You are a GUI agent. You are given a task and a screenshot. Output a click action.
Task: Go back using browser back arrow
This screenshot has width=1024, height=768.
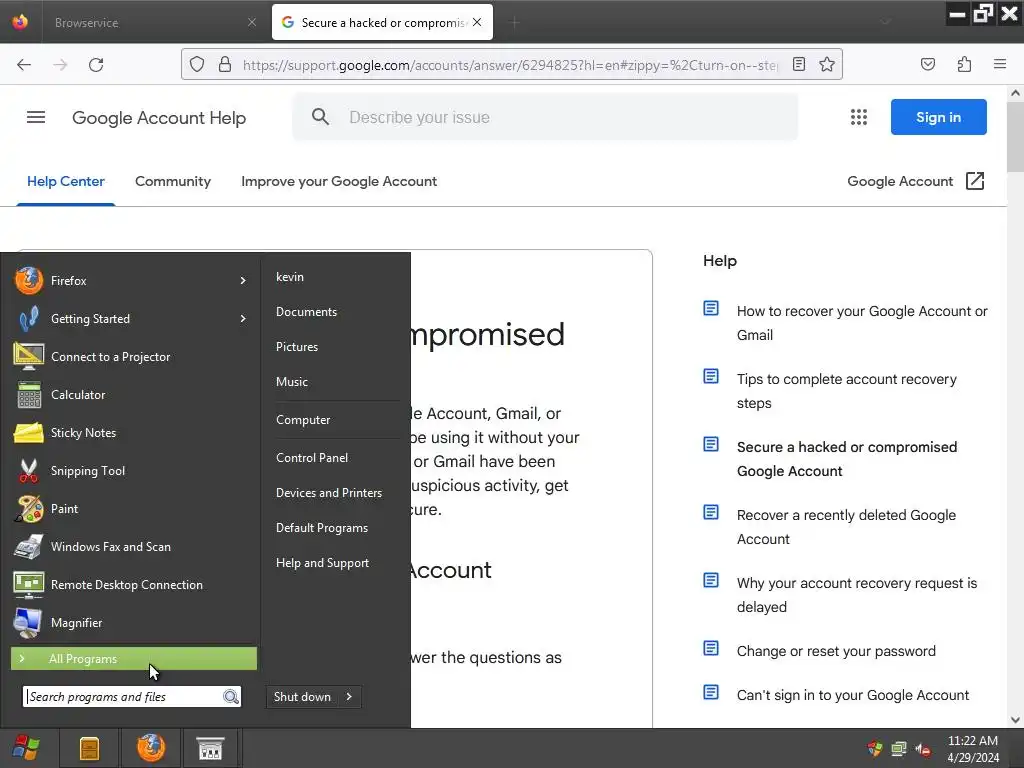click(x=24, y=65)
